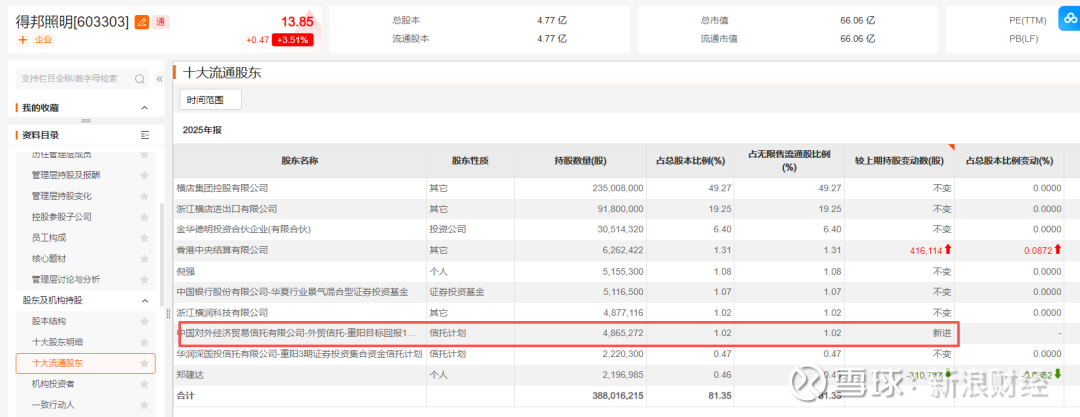Click shareholder 倪强
The height and width of the screenshot is (417, 1080).
pyautogui.click(x=185, y=271)
